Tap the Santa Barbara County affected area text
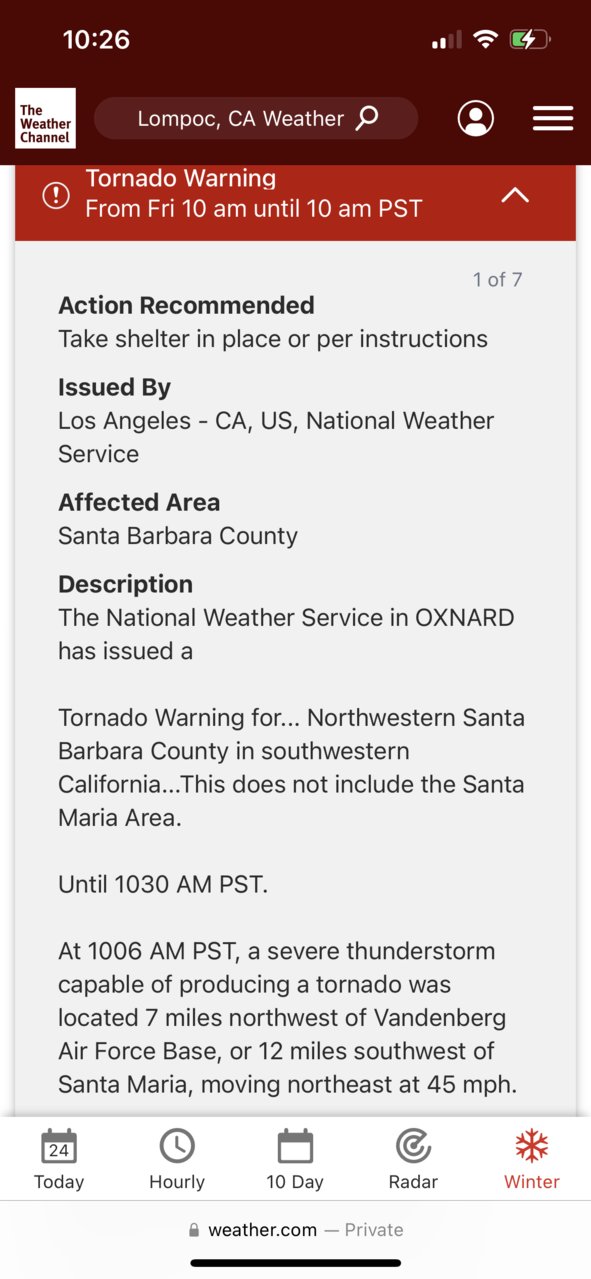591x1279 pixels. tap(178, 535)
